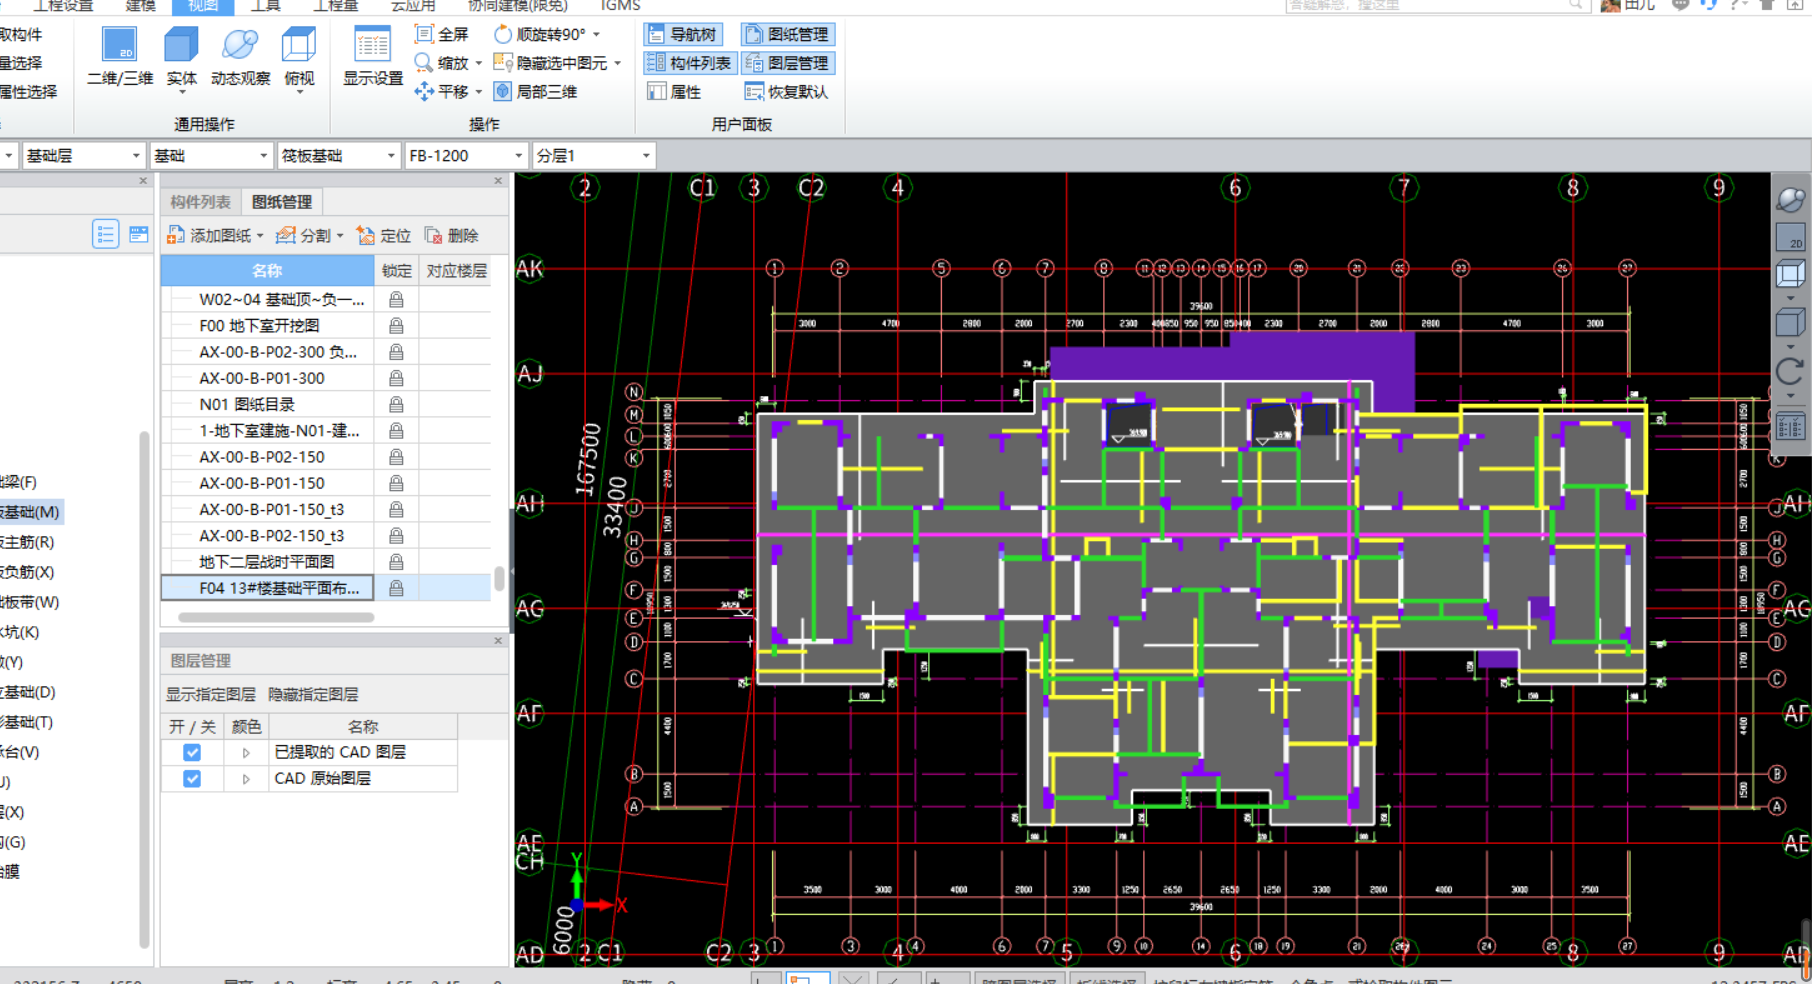Viewport: 1812px width, 984px height.
Task: Toggle lock for N01 图纸目录
Action: coord(396,405)
